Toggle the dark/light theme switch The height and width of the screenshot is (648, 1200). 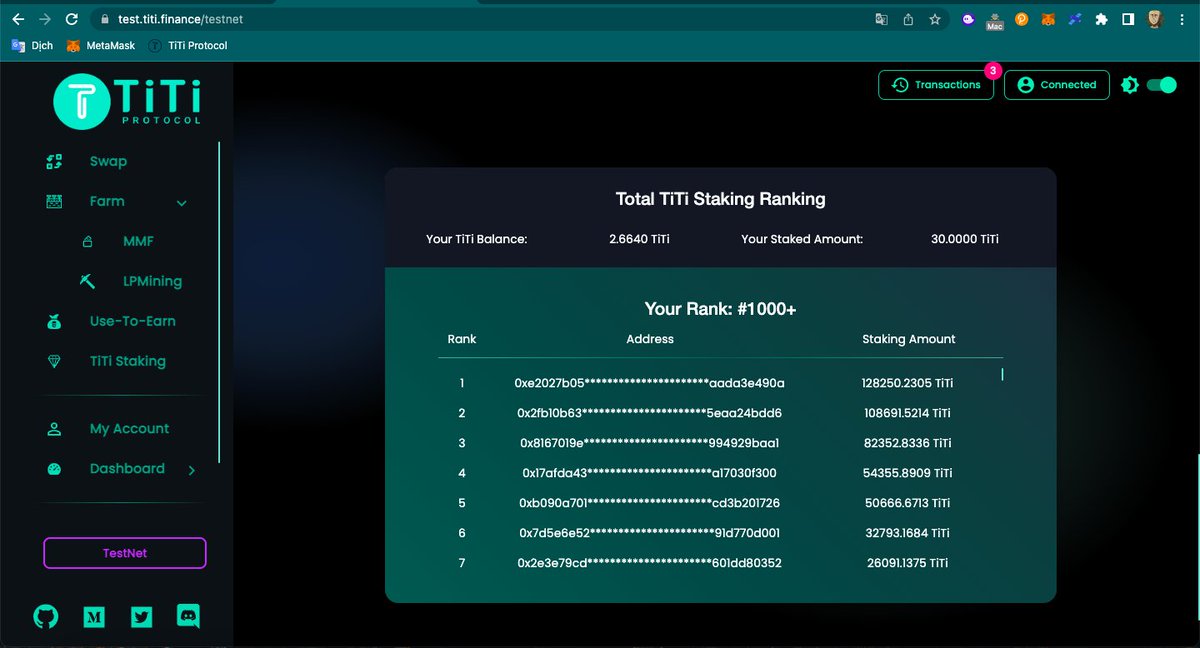[x=1161, y=85]
